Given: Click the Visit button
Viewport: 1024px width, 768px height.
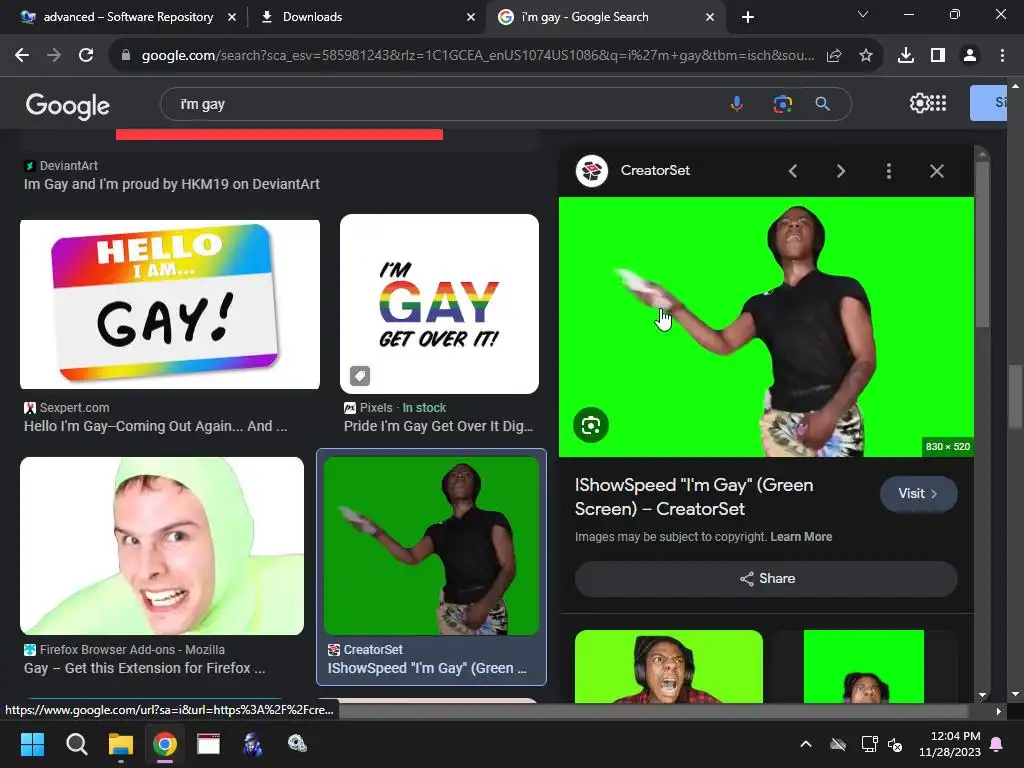Looking at the screenshot, I should (918, 494).
